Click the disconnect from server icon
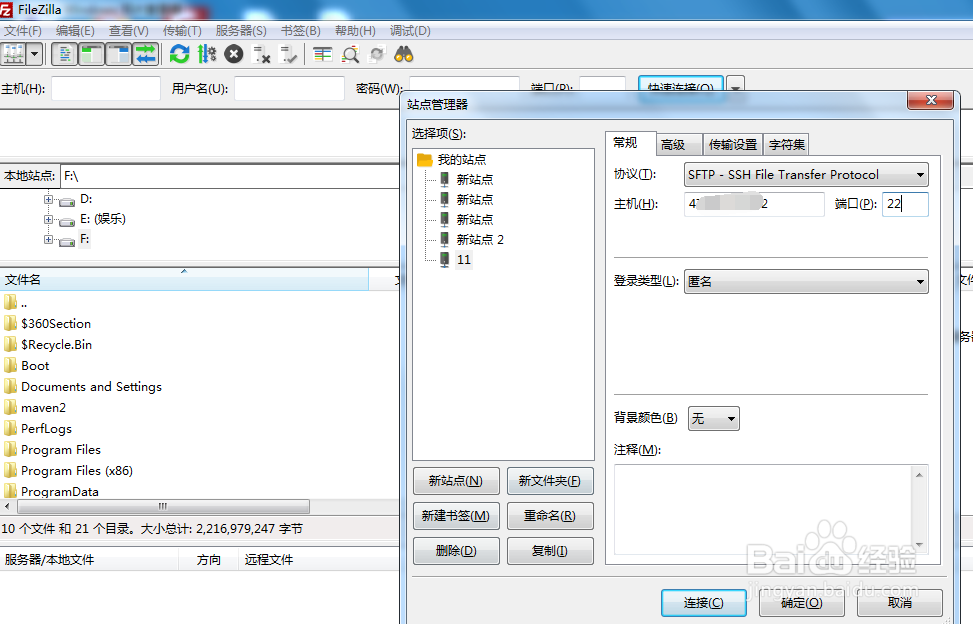 pos(261,55)
